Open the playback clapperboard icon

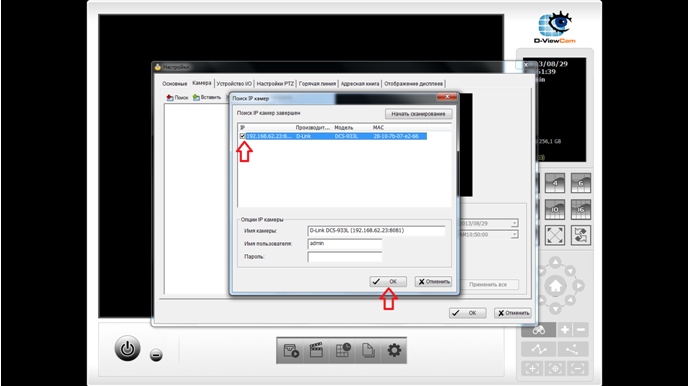[316, 350]
